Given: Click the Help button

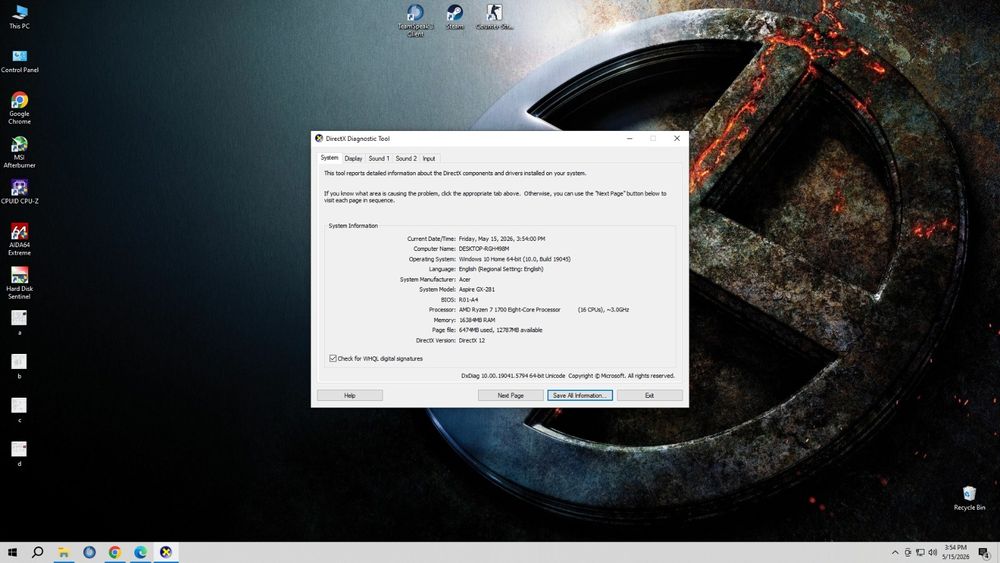Looking at the screenshot, I should (349, 395).
